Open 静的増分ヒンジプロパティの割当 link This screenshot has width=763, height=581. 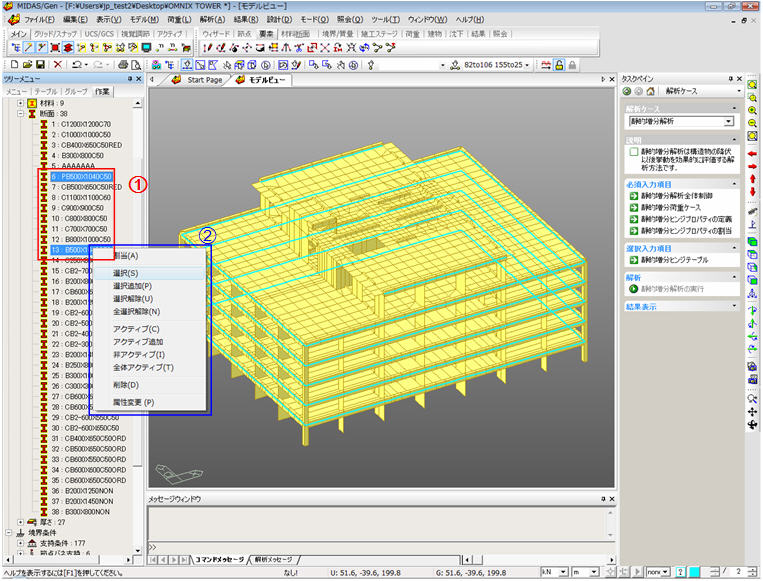[x=686, y=231]
